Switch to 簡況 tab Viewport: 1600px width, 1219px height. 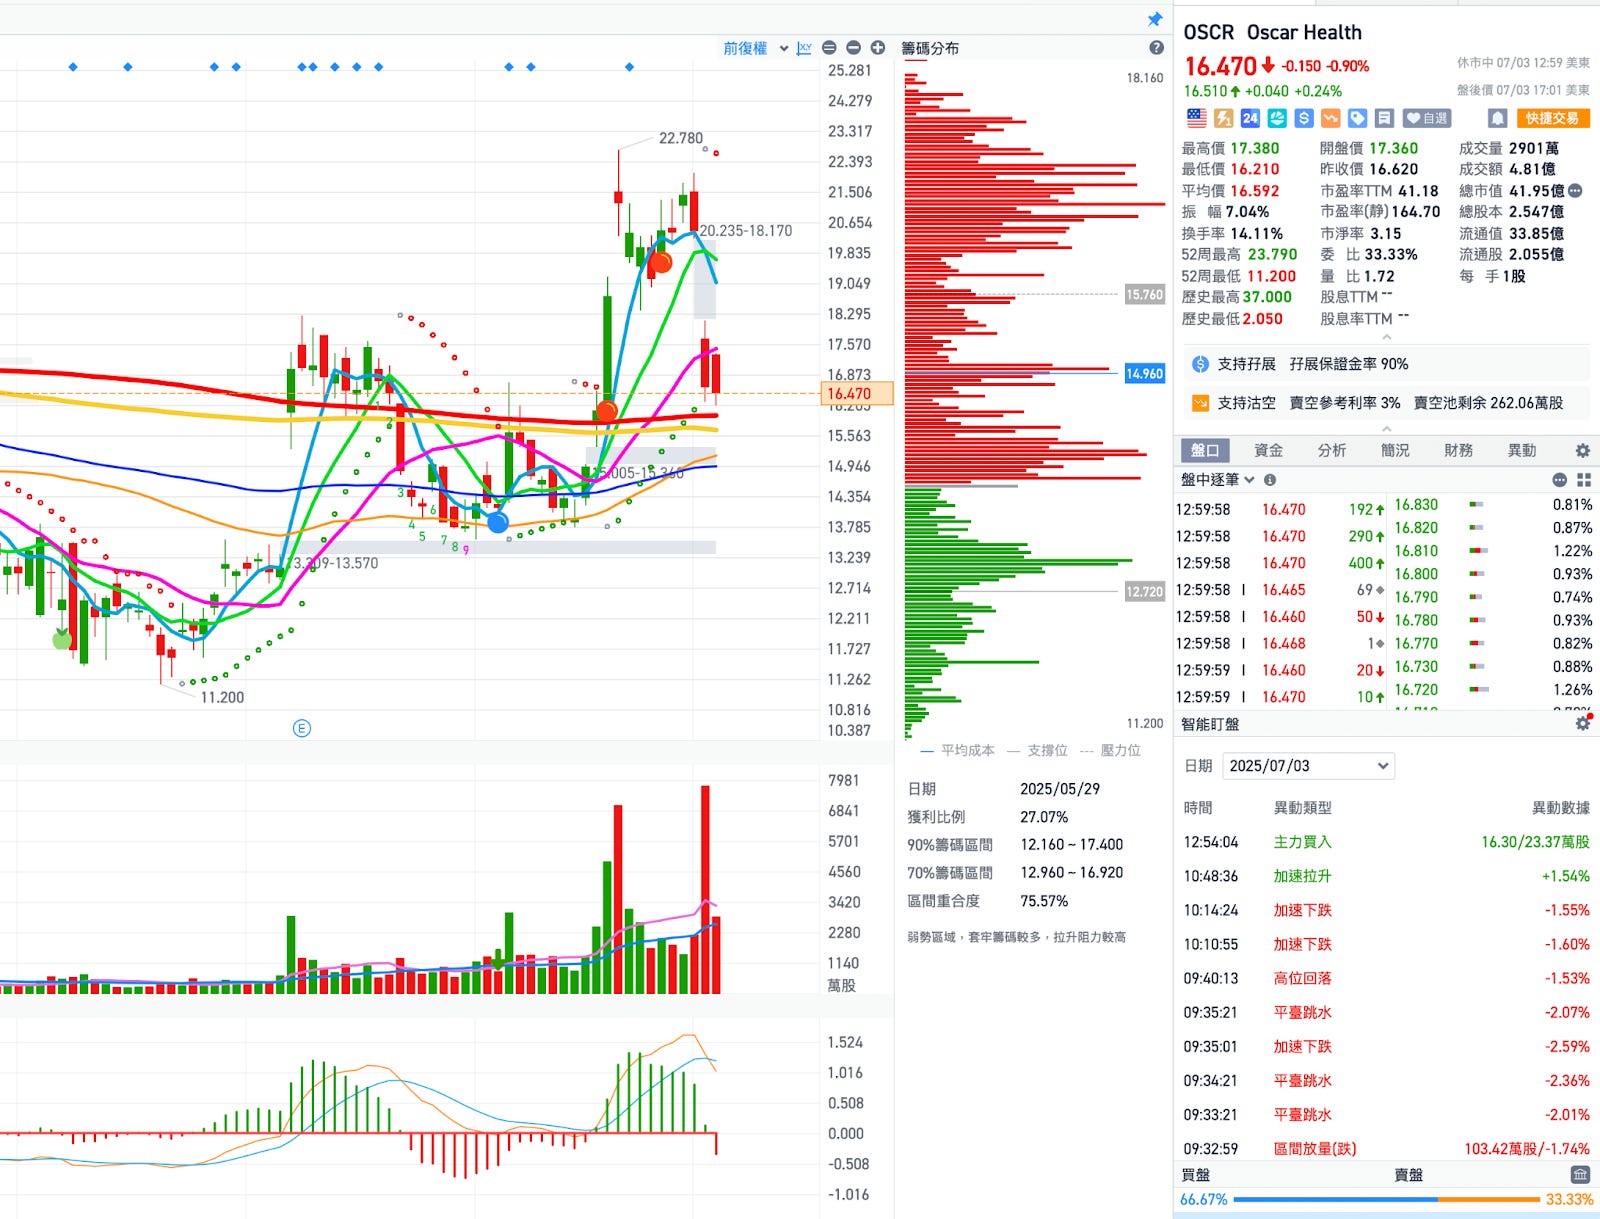tap(1395, 451)
